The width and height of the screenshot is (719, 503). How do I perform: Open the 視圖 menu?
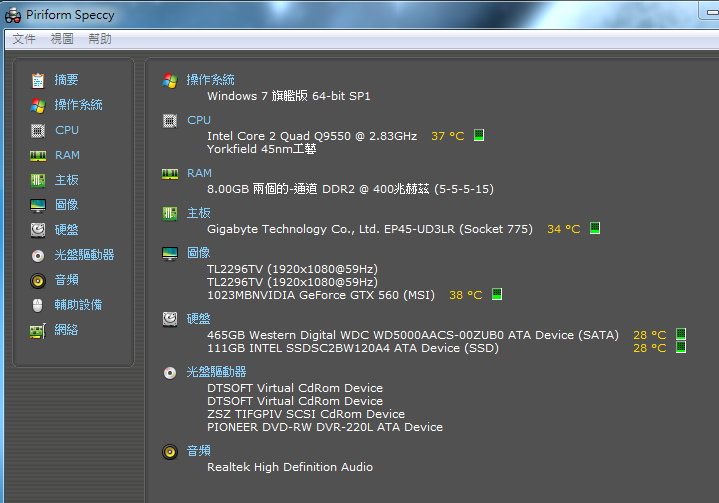point(62,39)
